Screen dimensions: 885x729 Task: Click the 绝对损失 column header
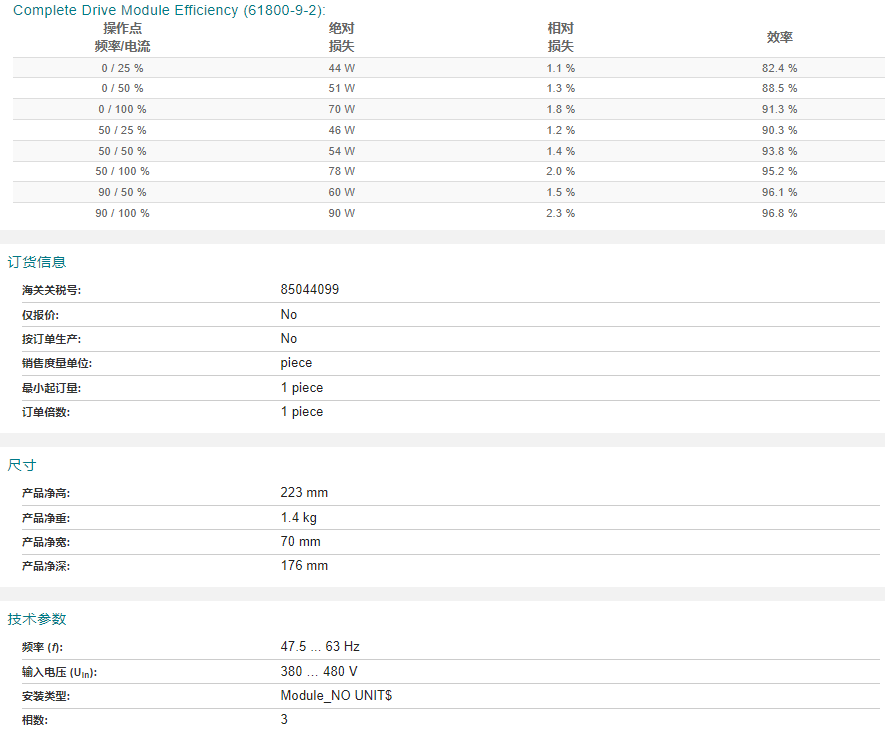[341, 37]
